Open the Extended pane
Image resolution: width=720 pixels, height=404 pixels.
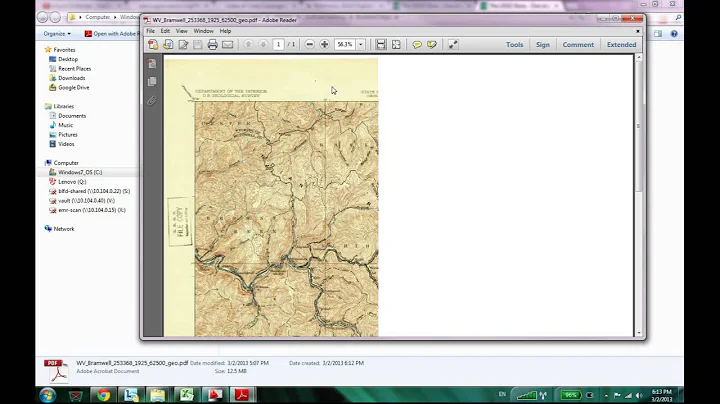point(622,45)
